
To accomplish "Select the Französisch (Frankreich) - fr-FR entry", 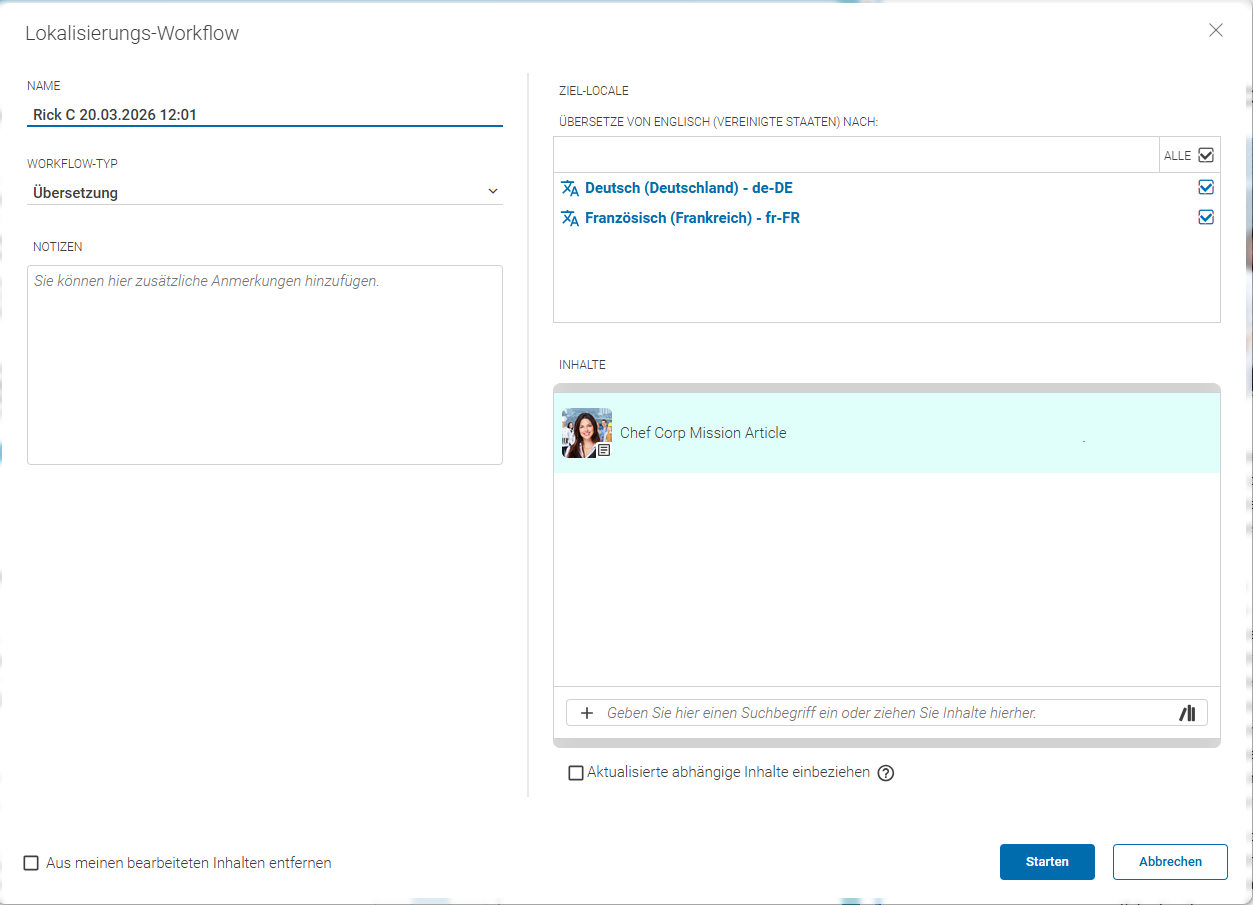I will tap(692, 218).
